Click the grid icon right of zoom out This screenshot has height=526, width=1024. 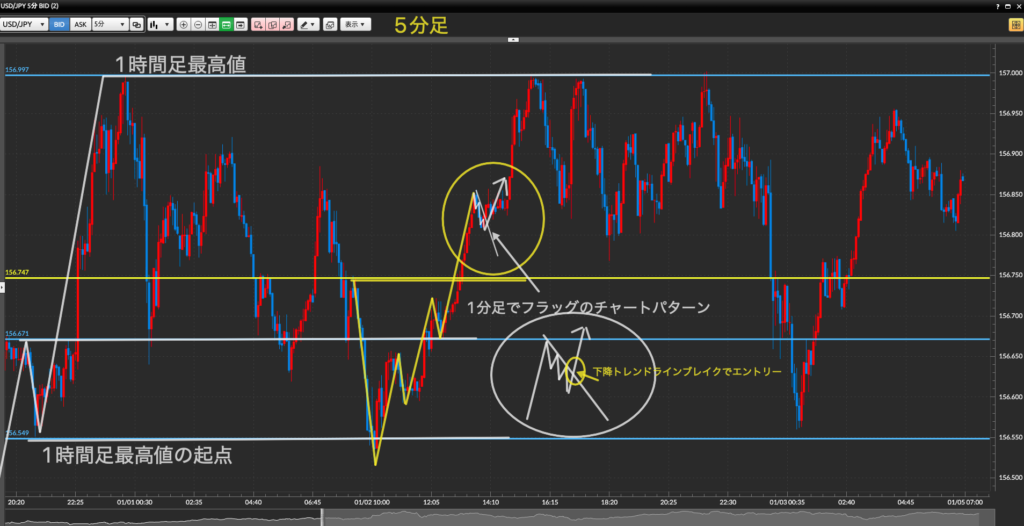click(213, 23)
